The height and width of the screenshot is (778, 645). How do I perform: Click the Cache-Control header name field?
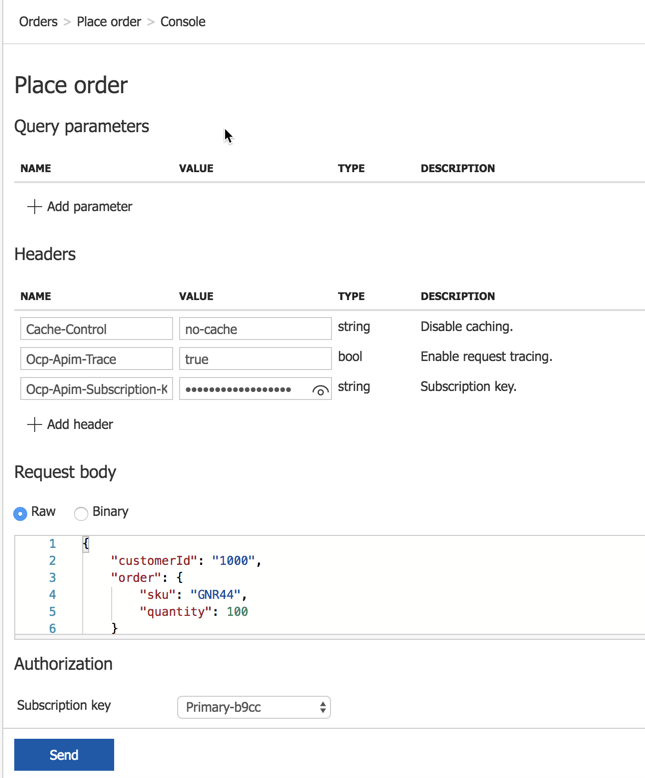pyautogui.click(x=96, y=329)
